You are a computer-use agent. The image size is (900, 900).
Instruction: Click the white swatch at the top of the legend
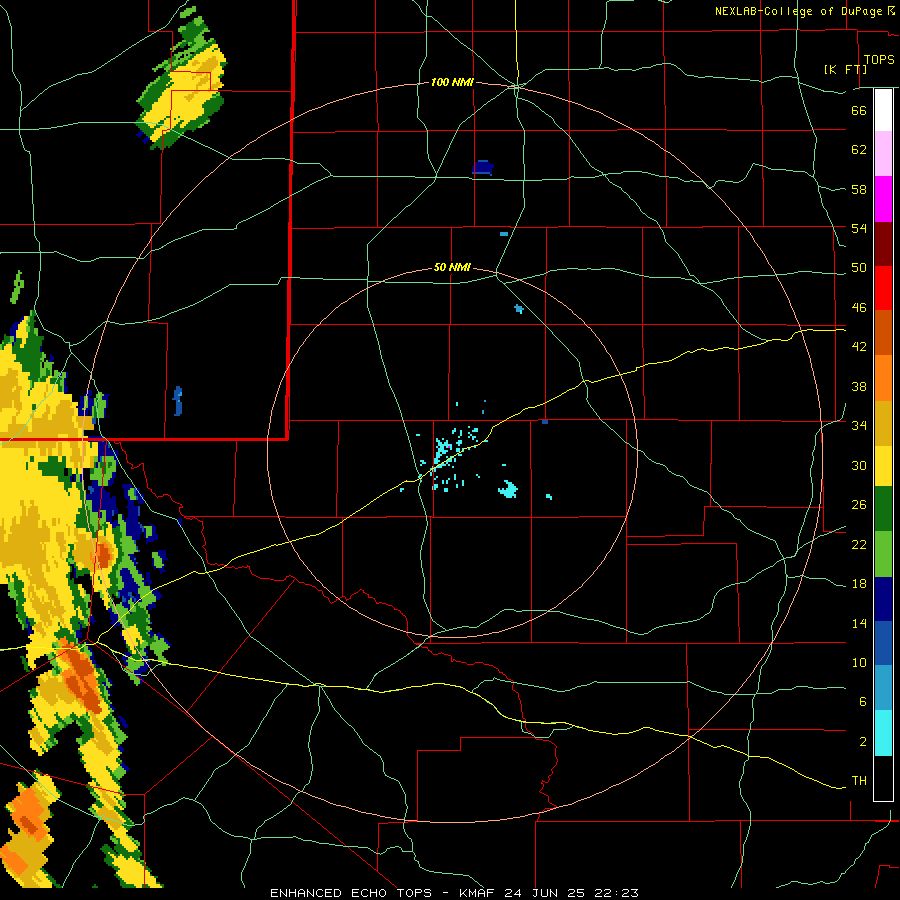883,110
